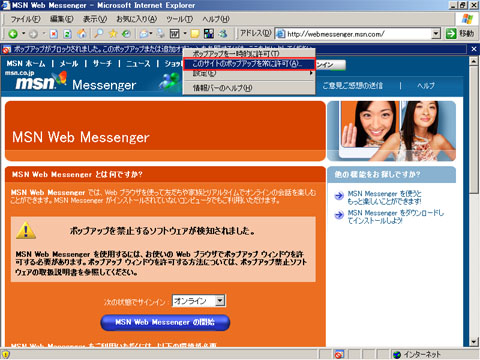Click the Mail envelope toolbar icon
Screen dimensions: 480x360
144,34
